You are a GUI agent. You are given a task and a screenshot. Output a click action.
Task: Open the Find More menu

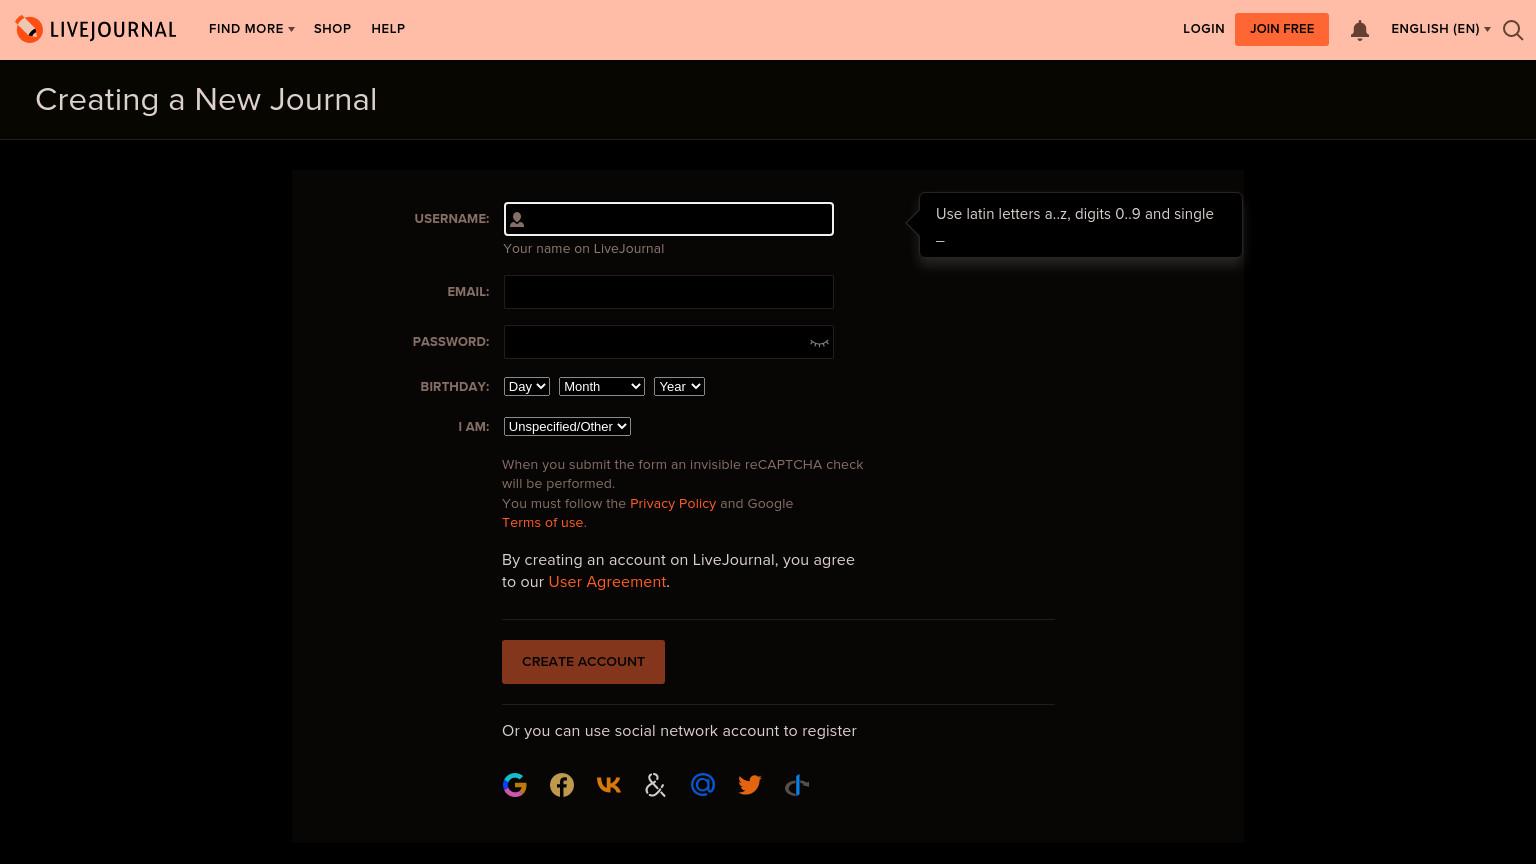click(x=251, y=29)
